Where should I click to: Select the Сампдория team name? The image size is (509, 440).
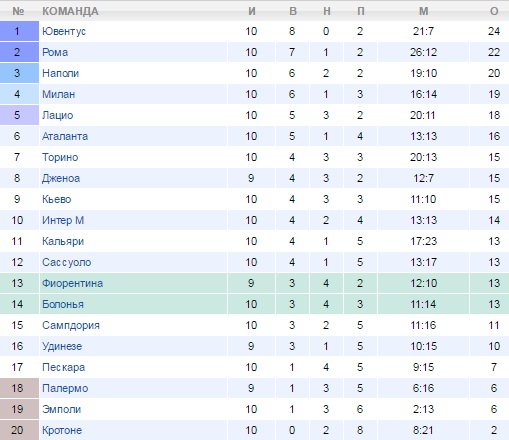tap(71, 325)
